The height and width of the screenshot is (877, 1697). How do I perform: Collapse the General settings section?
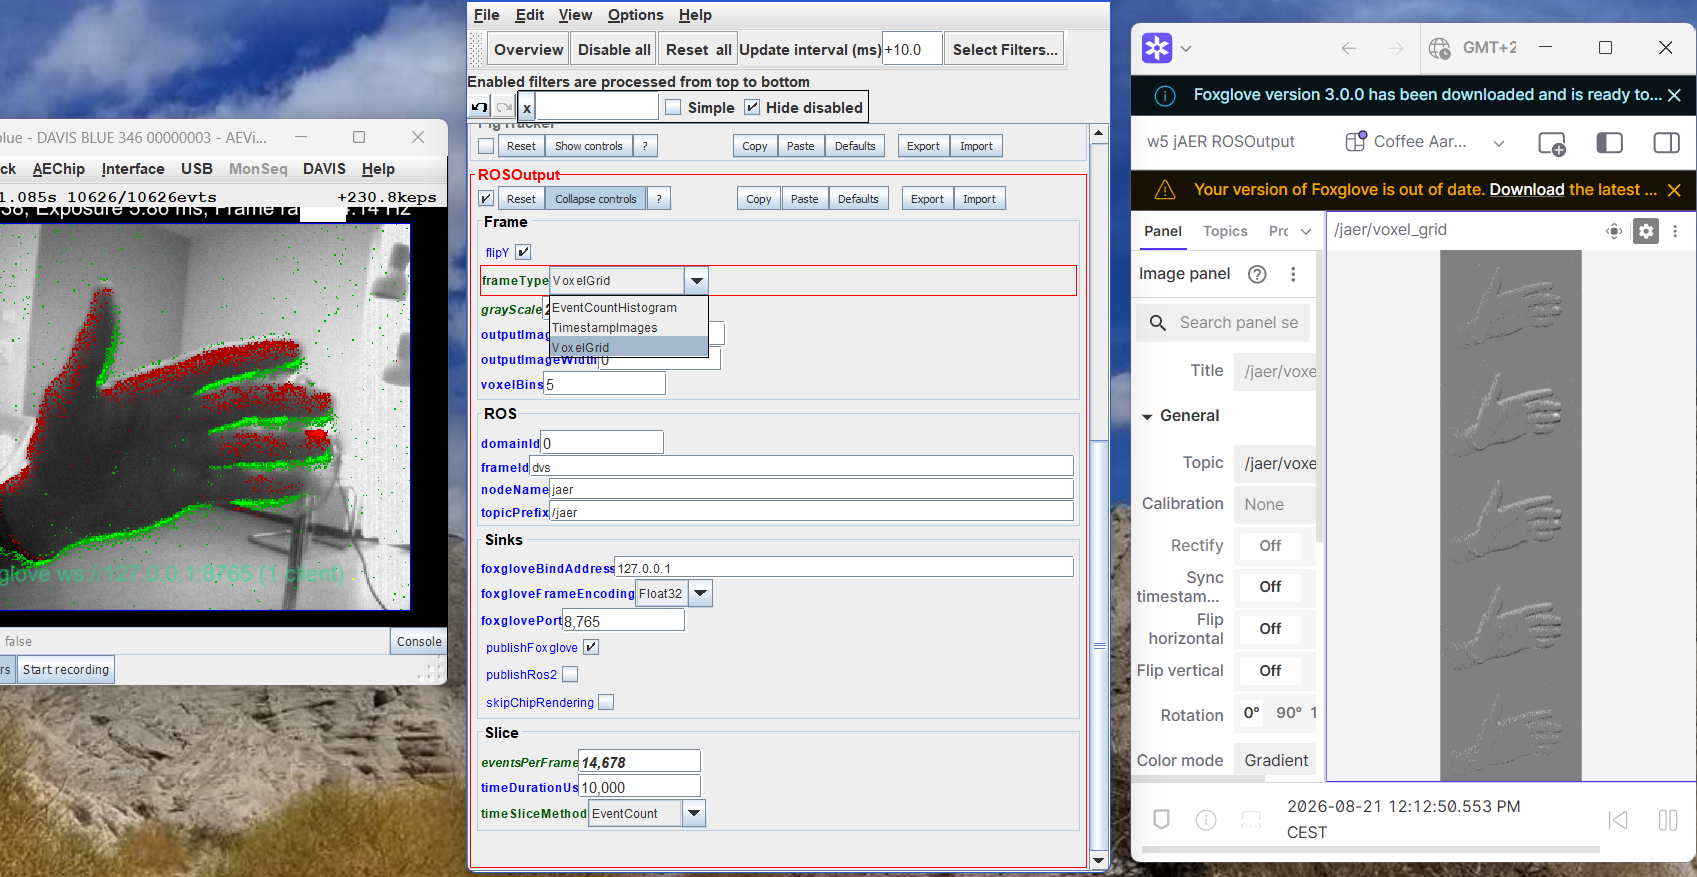1147,416
